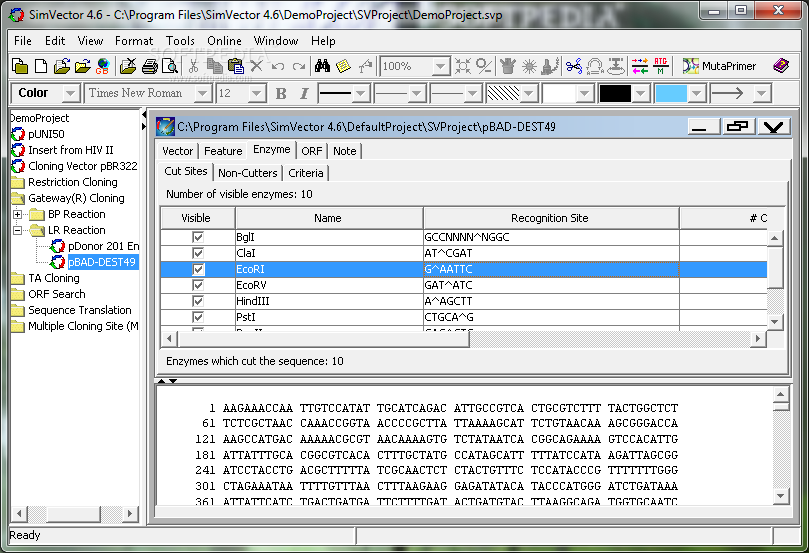Open the Times New Roman font dropdown
The width and height of the screenshot is (809, 553).
pyautogui.click(x=203, y=93)
